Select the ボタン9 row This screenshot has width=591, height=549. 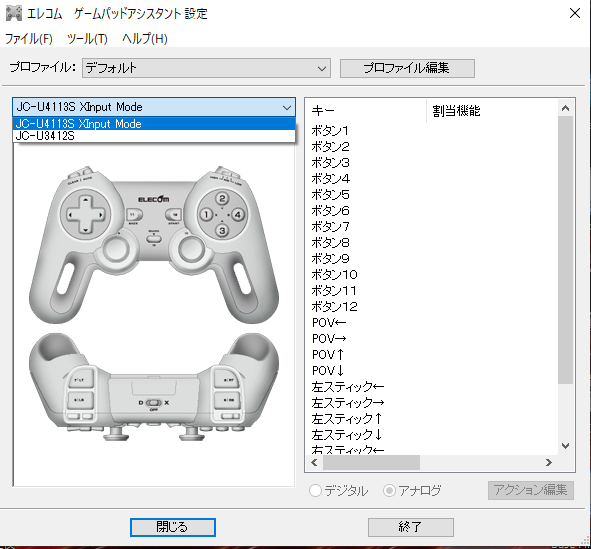pyautogui.click(x=432, y=259)
